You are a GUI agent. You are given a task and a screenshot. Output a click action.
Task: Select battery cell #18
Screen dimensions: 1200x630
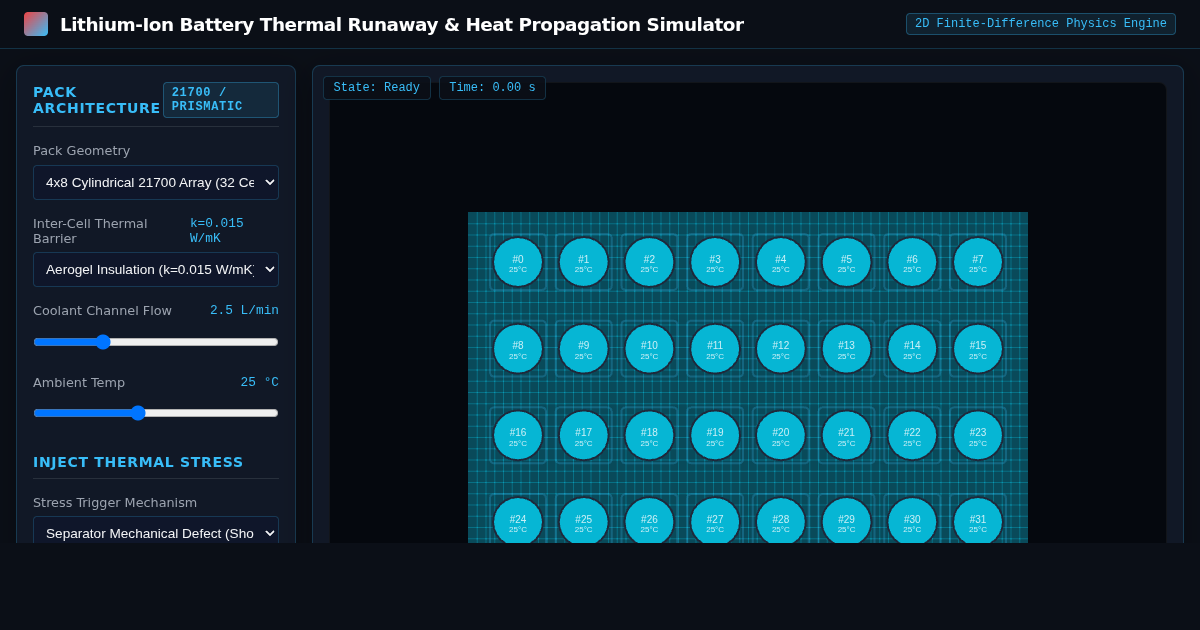[x=649, y=436]
